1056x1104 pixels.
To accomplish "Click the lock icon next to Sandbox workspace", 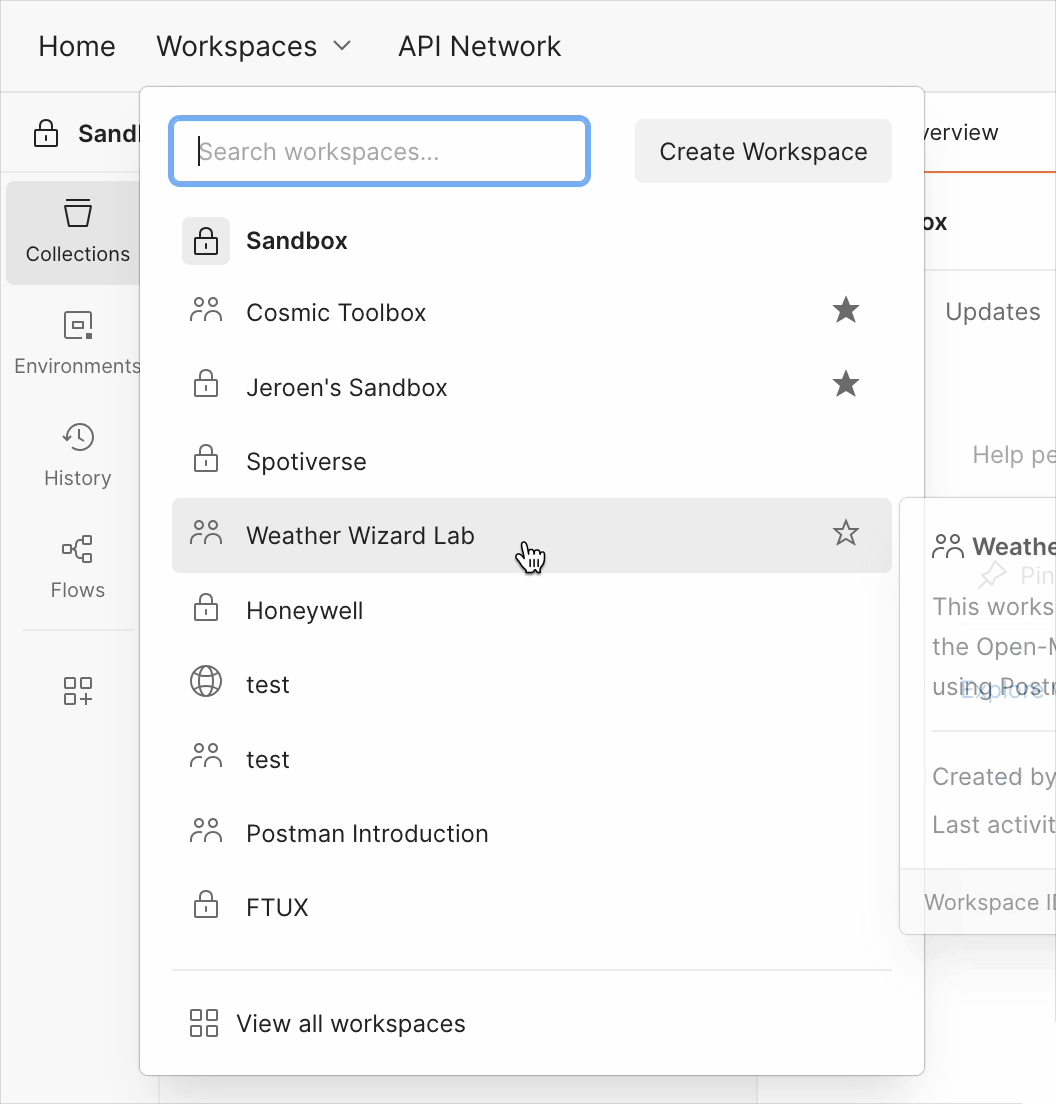I will tap(206, 241).
